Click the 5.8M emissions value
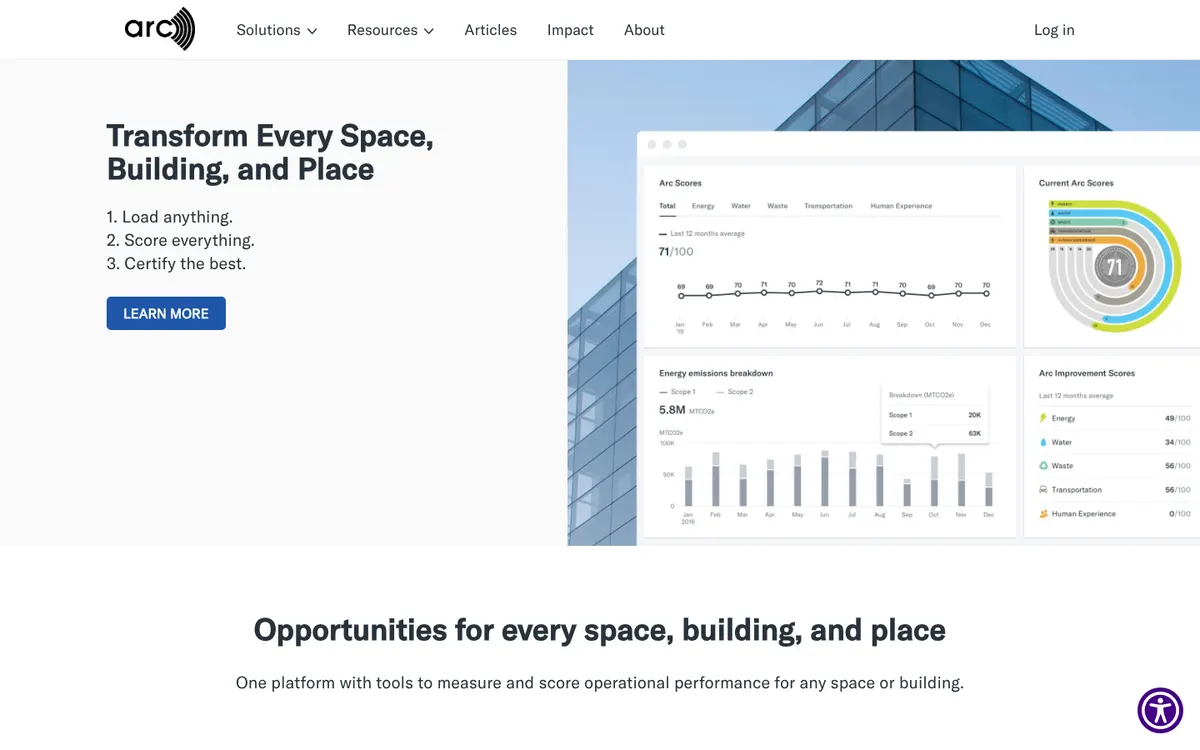 point(672,410)
